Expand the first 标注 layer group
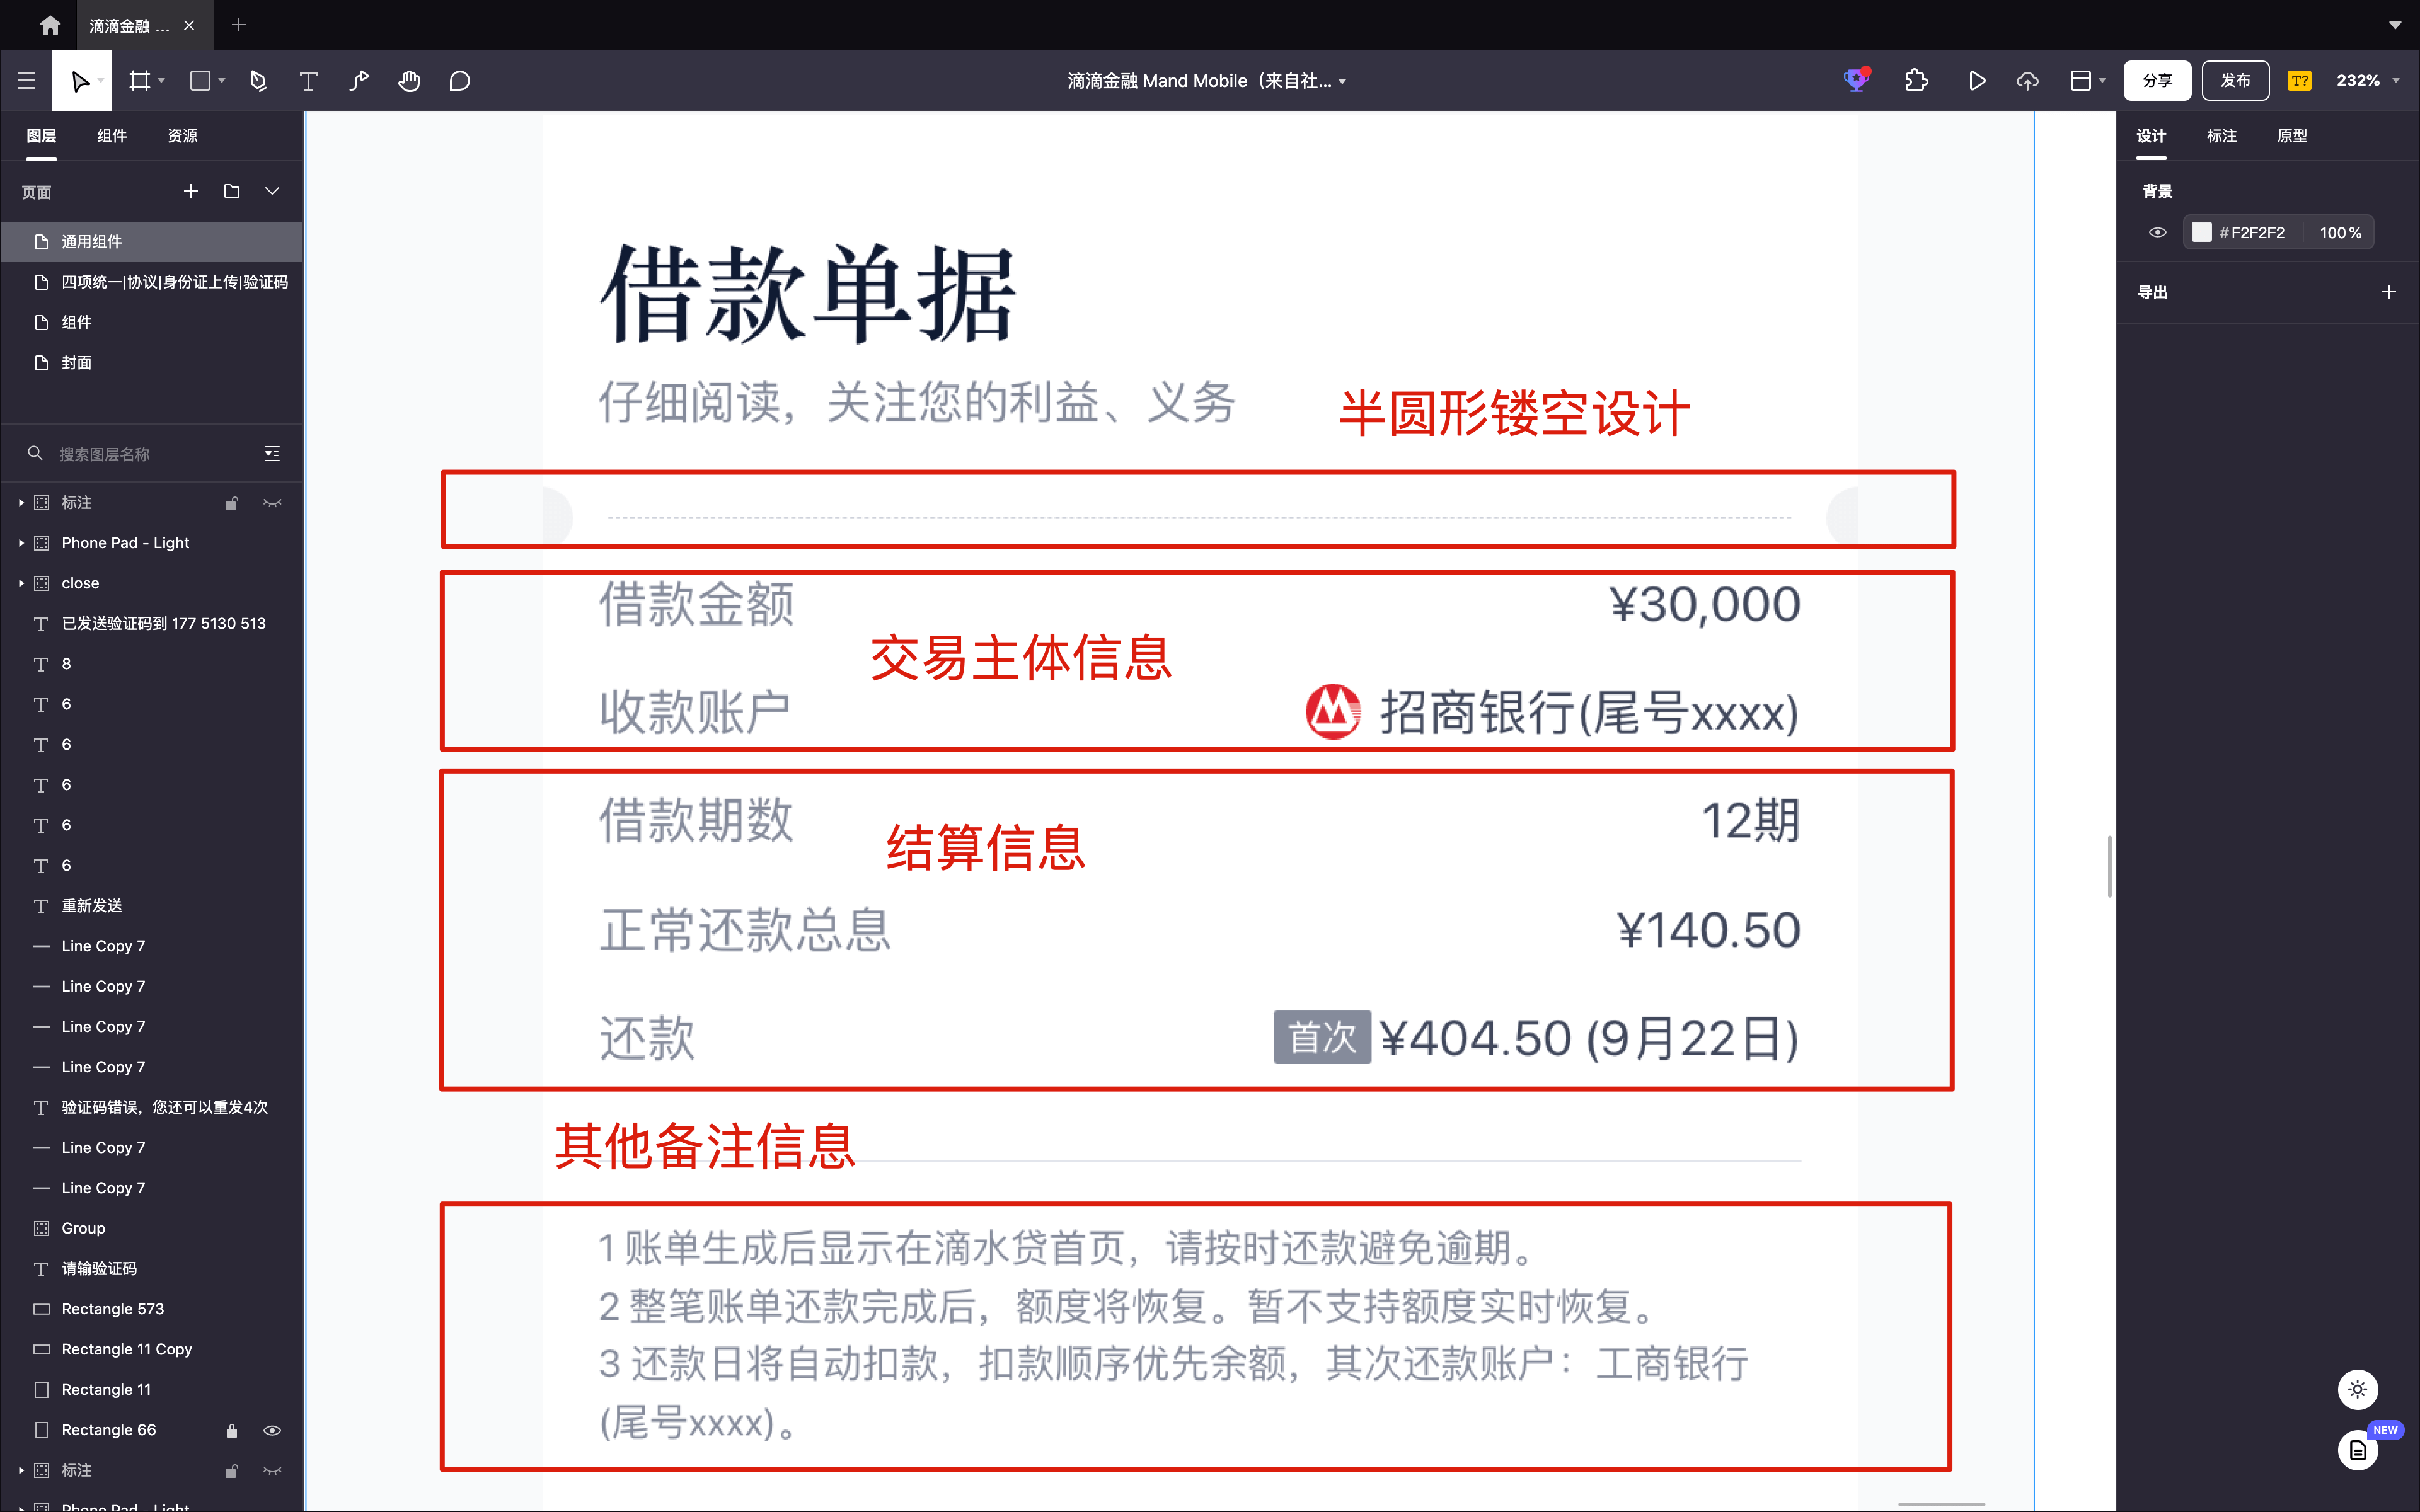Viewport: 2420px width, 1512px height. tap(21, 503)
